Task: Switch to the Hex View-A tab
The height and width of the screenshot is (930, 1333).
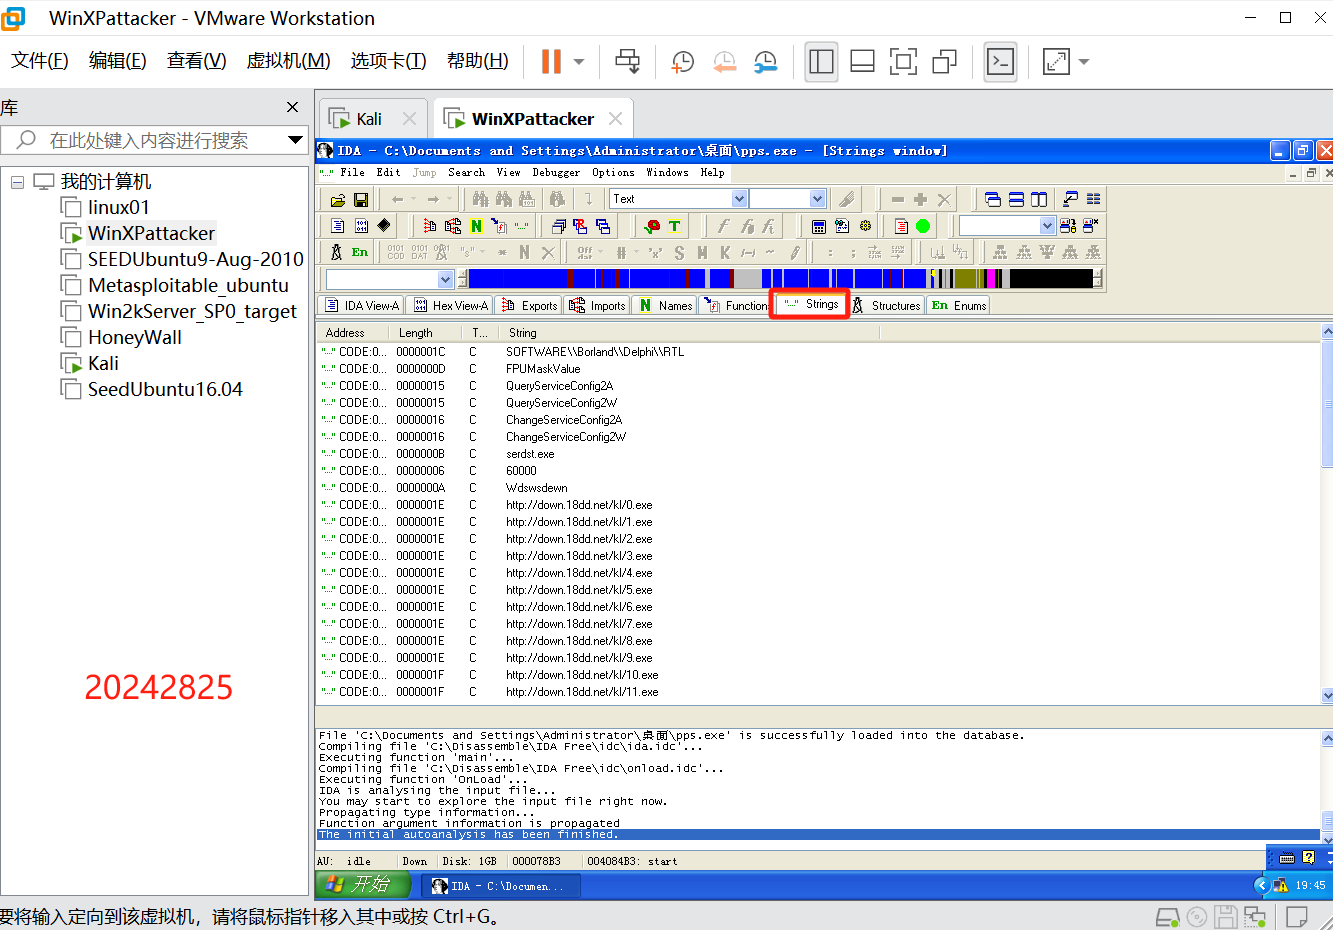Action: [x=450, y=305]
